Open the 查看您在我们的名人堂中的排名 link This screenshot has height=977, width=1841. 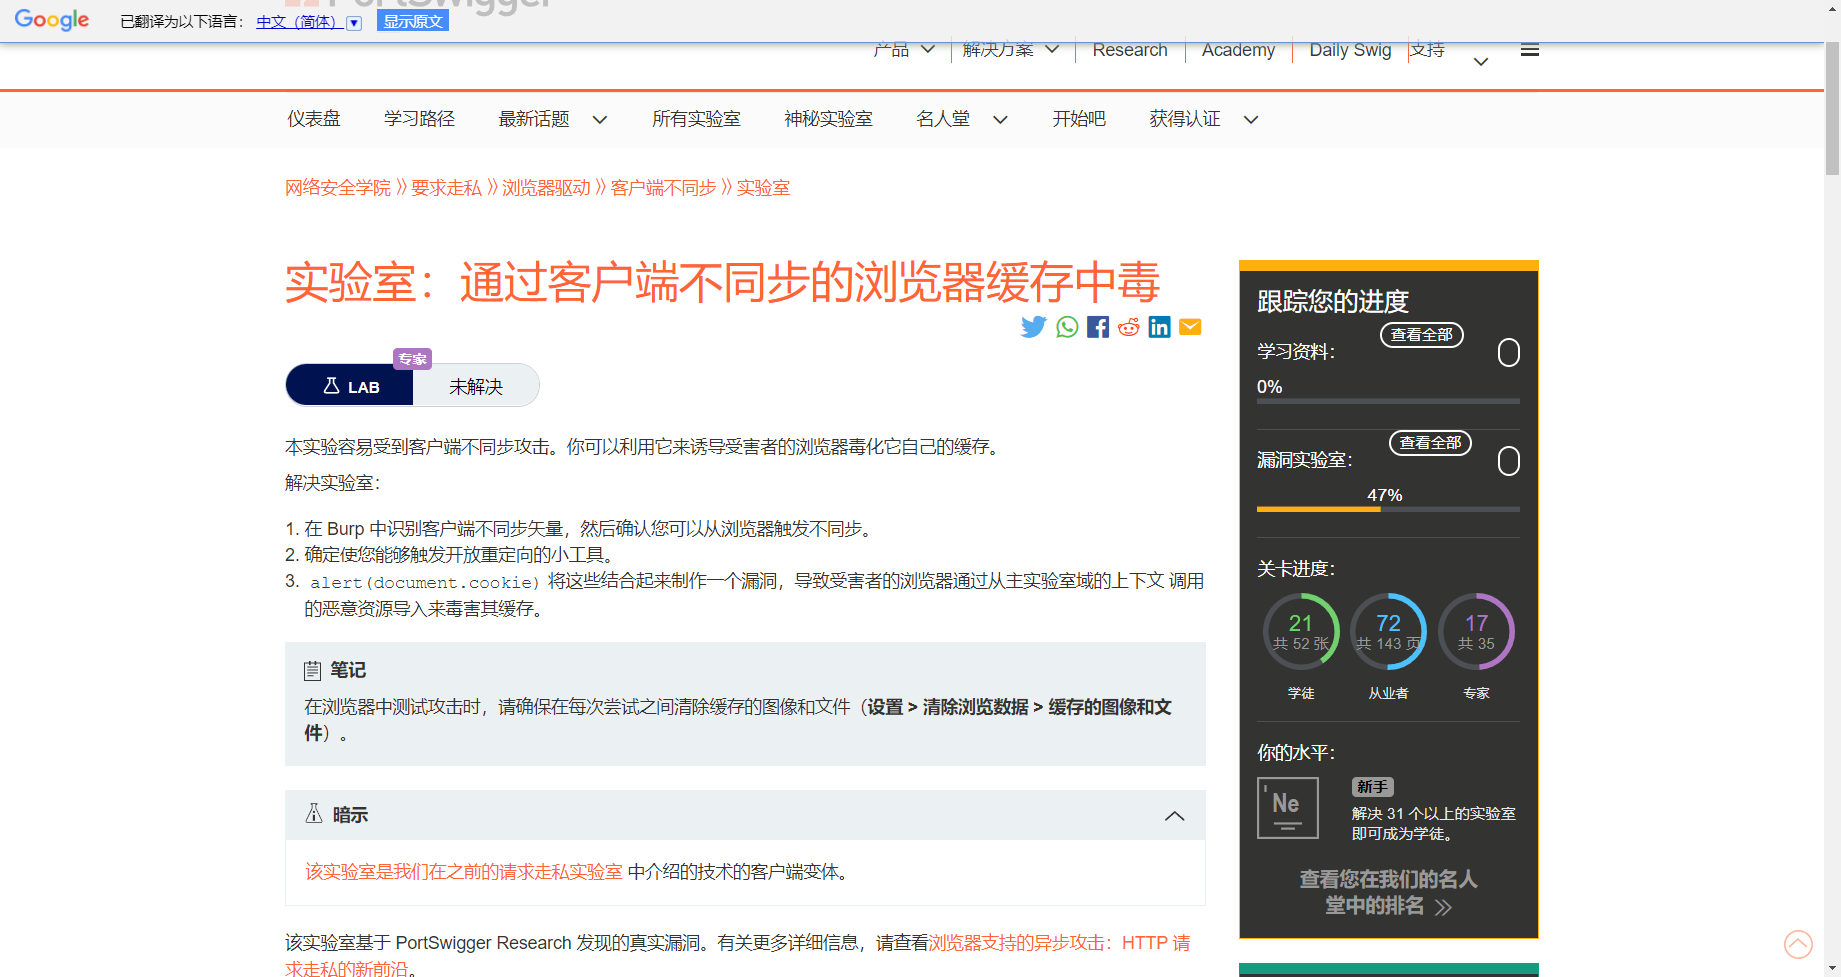1388,892
